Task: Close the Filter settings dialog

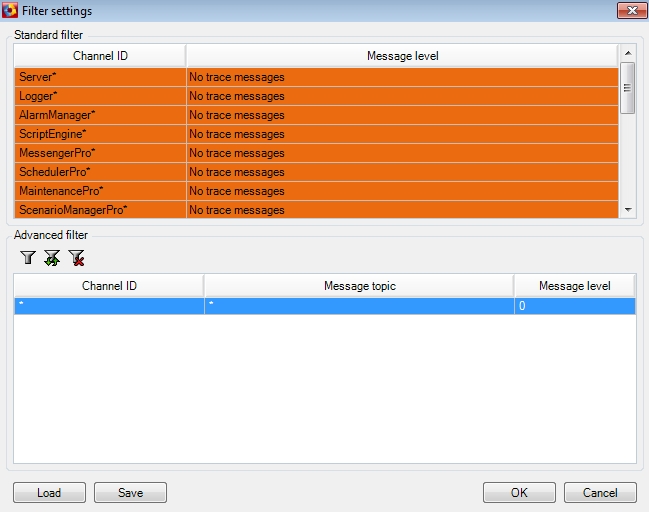Action: [632, 10]
